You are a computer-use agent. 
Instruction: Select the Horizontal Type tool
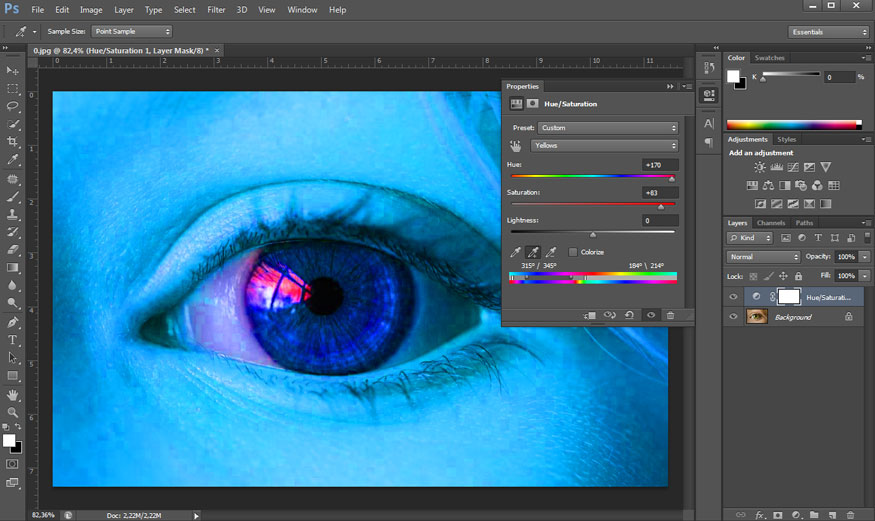(13, 340)
